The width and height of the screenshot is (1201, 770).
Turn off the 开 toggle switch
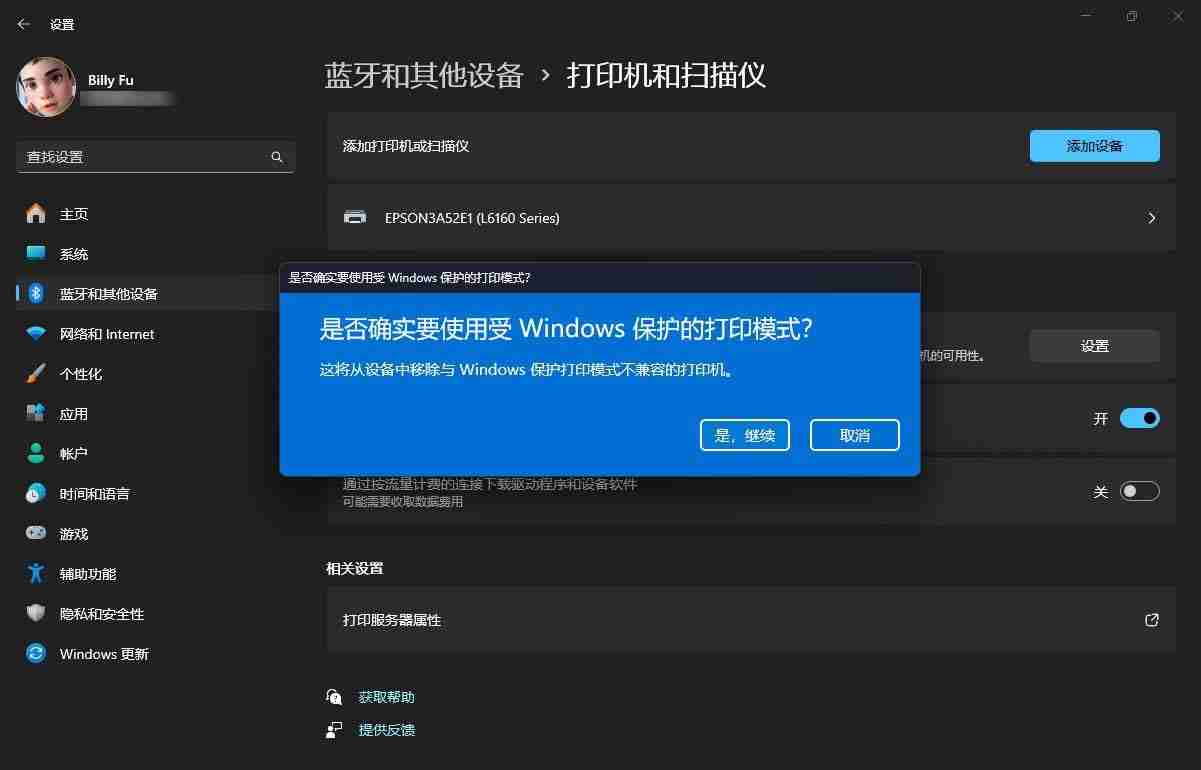pyautogui.click(x=1139, y=418)
